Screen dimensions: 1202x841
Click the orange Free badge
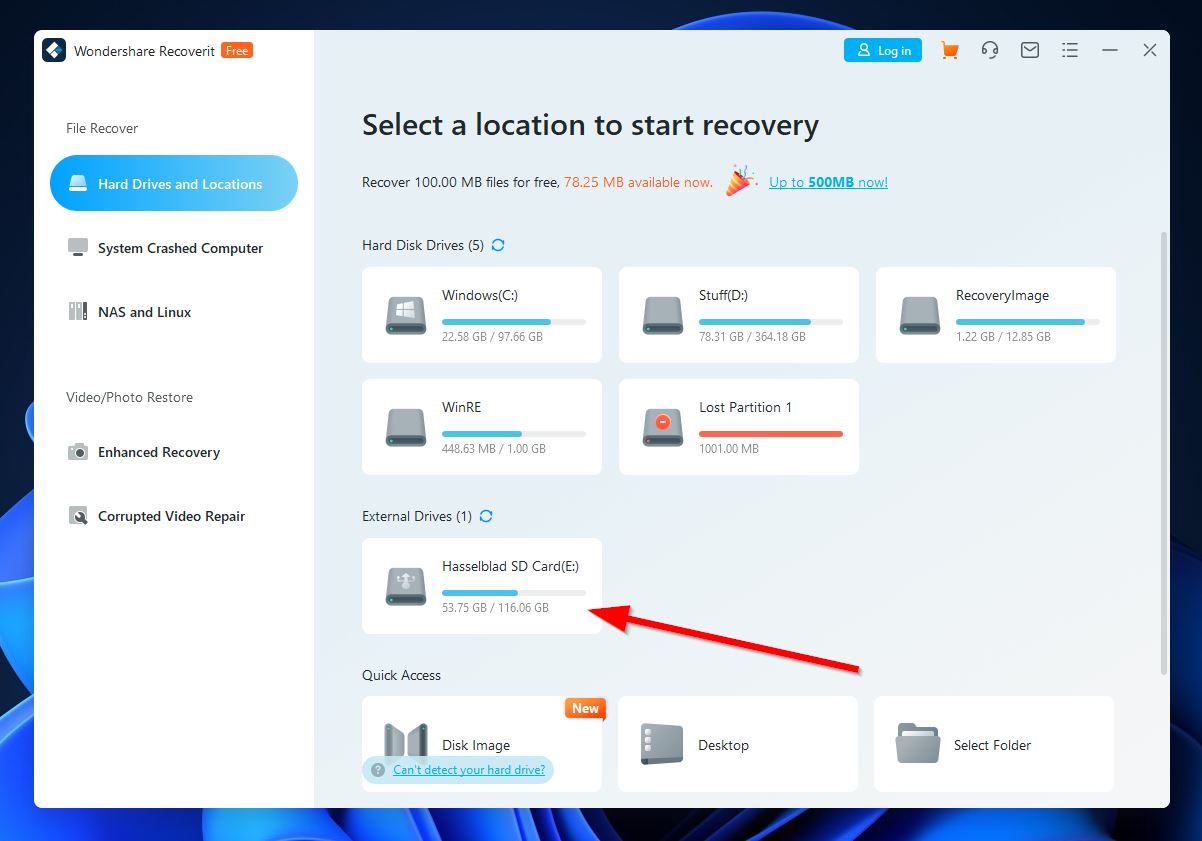[x=237, y=50]
